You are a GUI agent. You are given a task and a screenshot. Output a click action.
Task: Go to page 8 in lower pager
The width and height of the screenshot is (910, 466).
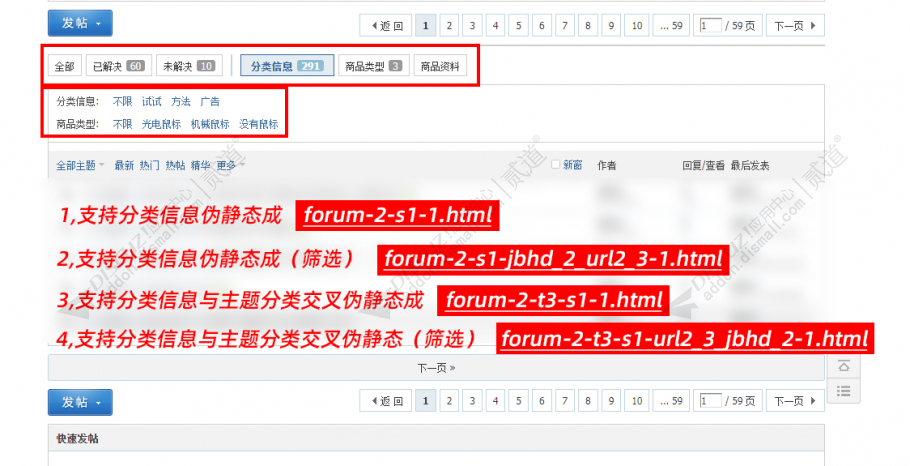588,401
